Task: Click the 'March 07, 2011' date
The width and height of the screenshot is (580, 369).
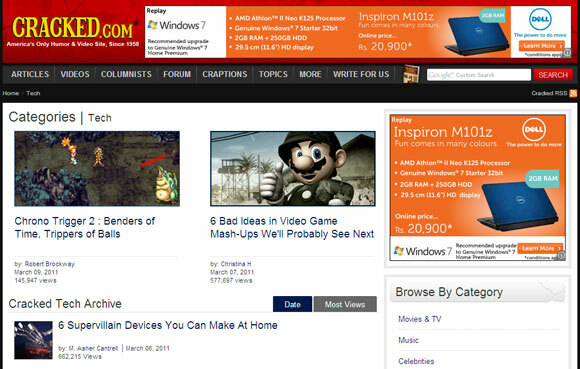Action: (232, 272)
